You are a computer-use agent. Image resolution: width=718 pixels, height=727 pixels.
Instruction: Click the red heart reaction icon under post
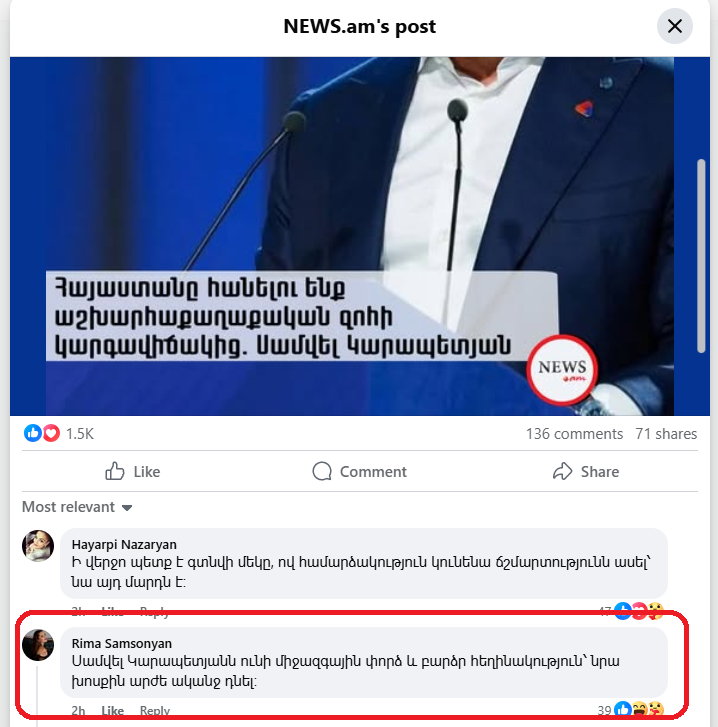51,434
